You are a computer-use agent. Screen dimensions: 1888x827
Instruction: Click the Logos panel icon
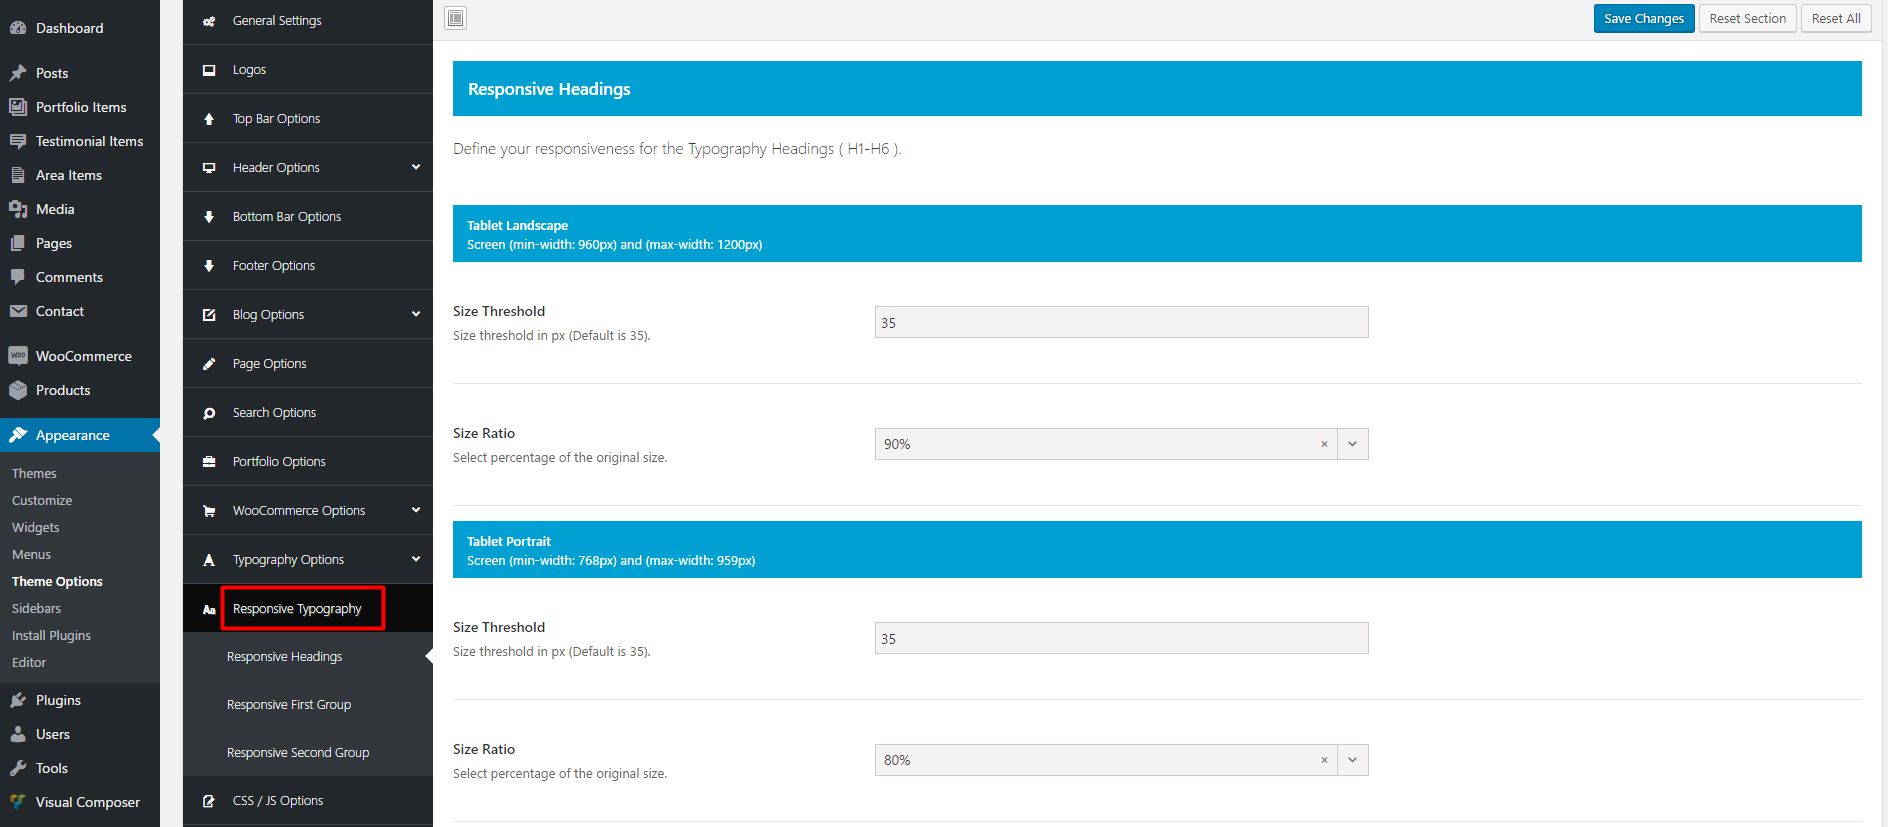click(209, 70)
